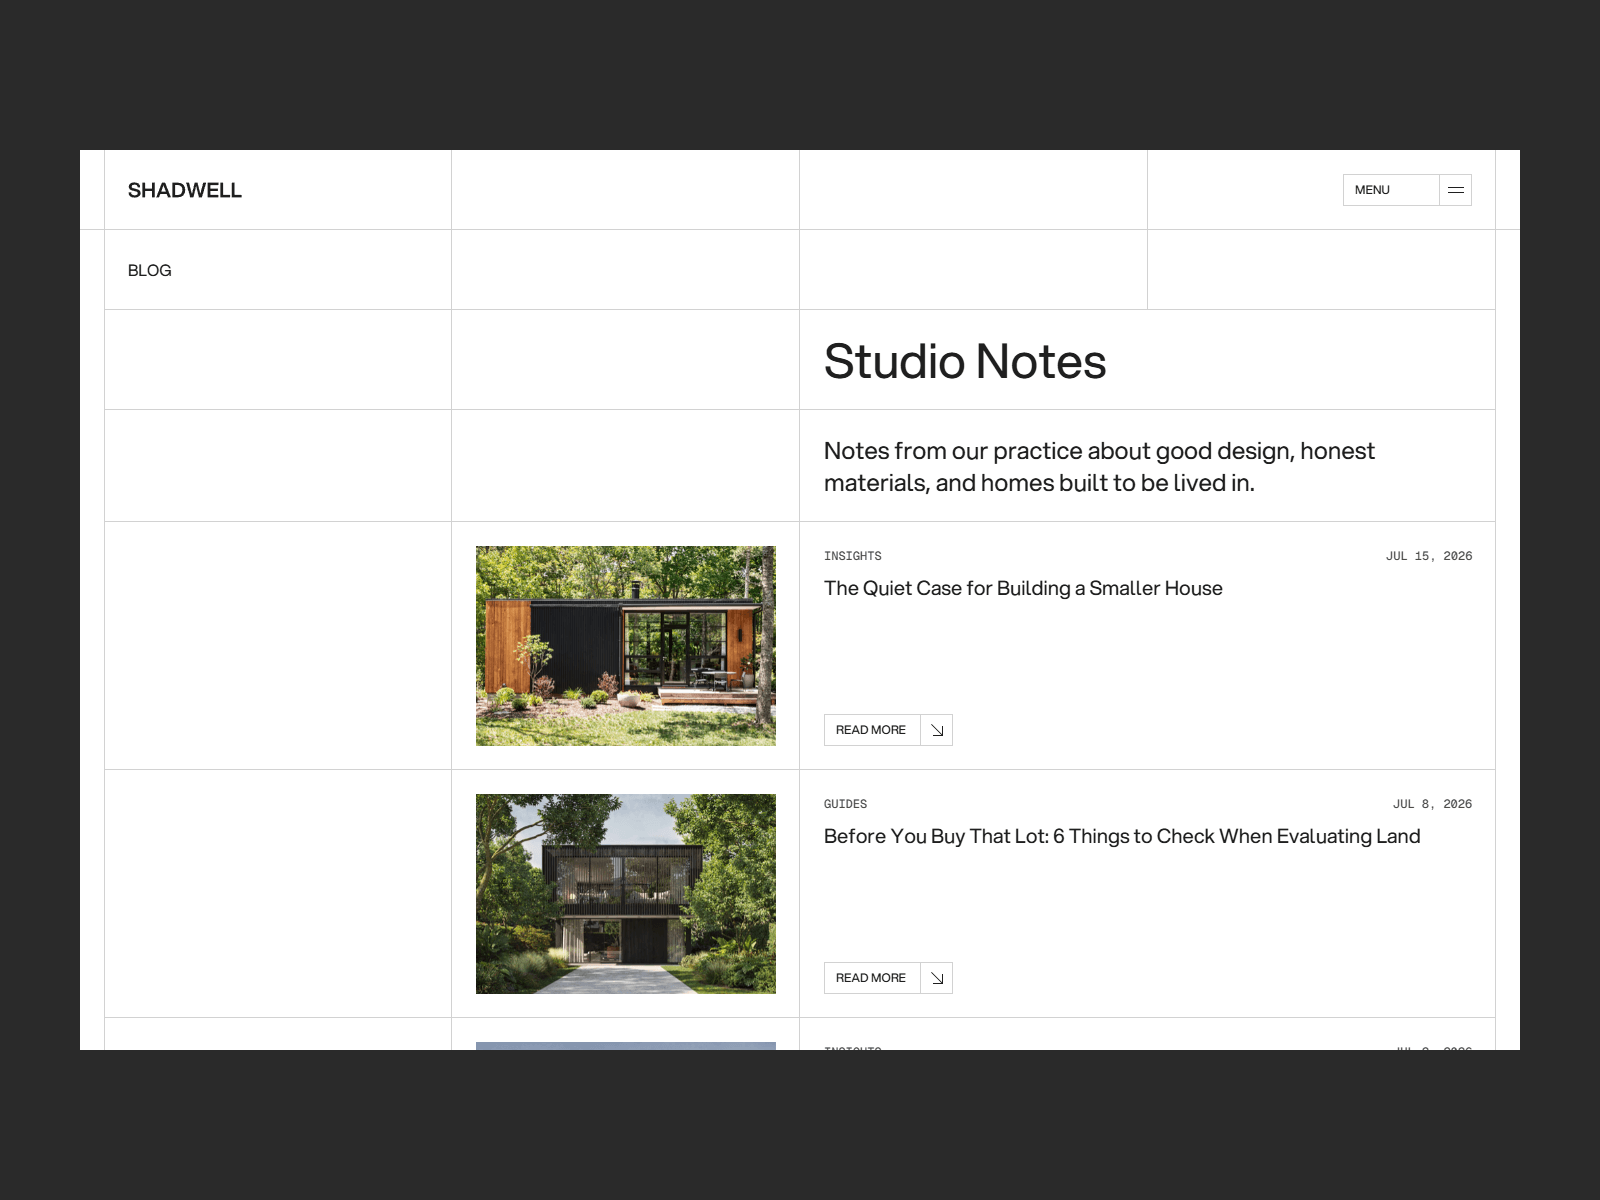1600x1200 pixels.
Task: Open the two-story house driveway thumbnail
Action: coord(626,894)
